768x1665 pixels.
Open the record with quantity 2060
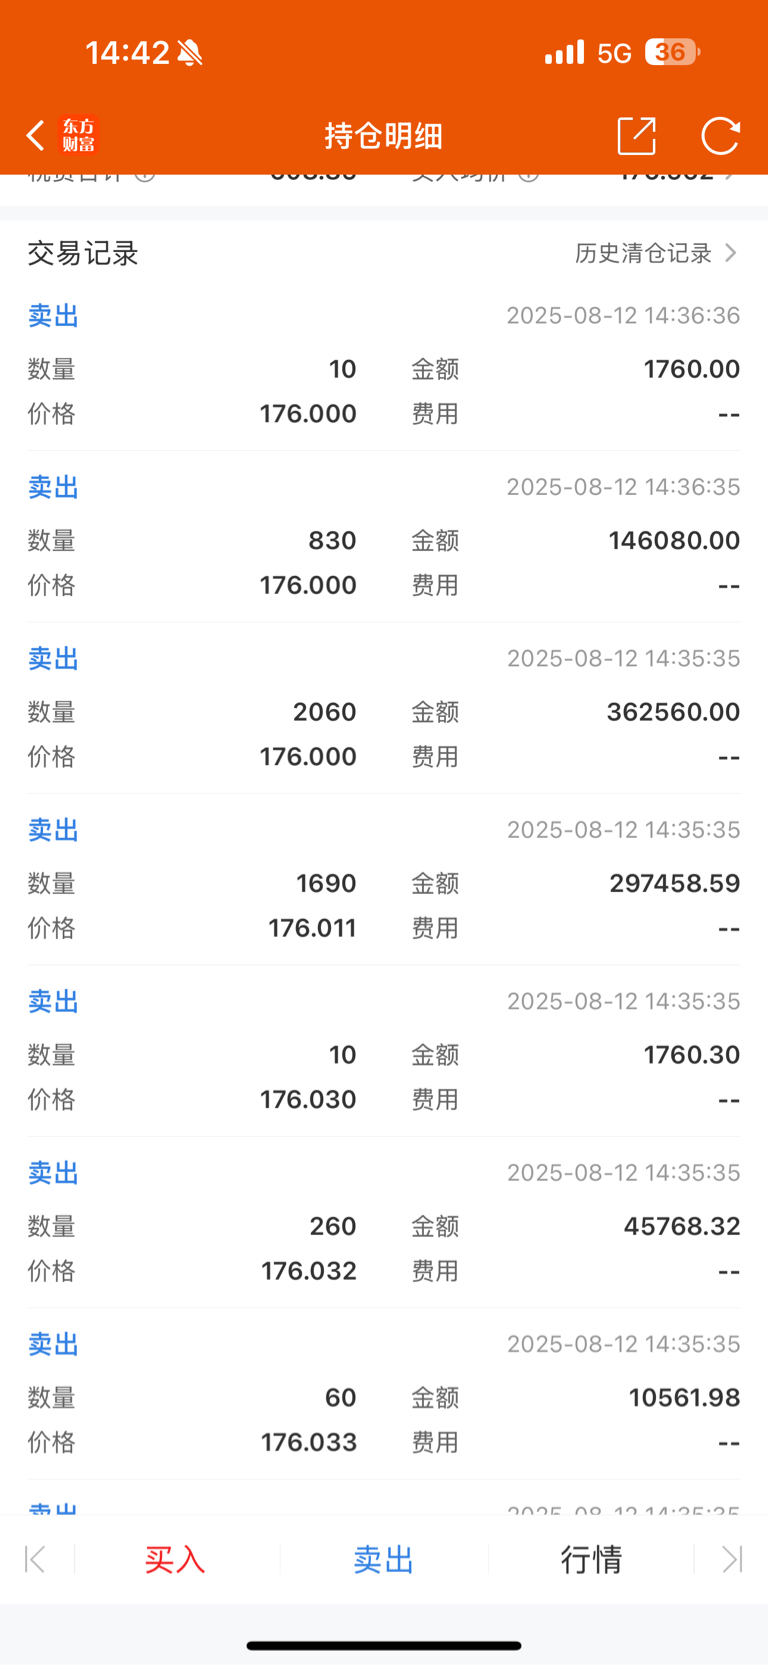[384, 709]
